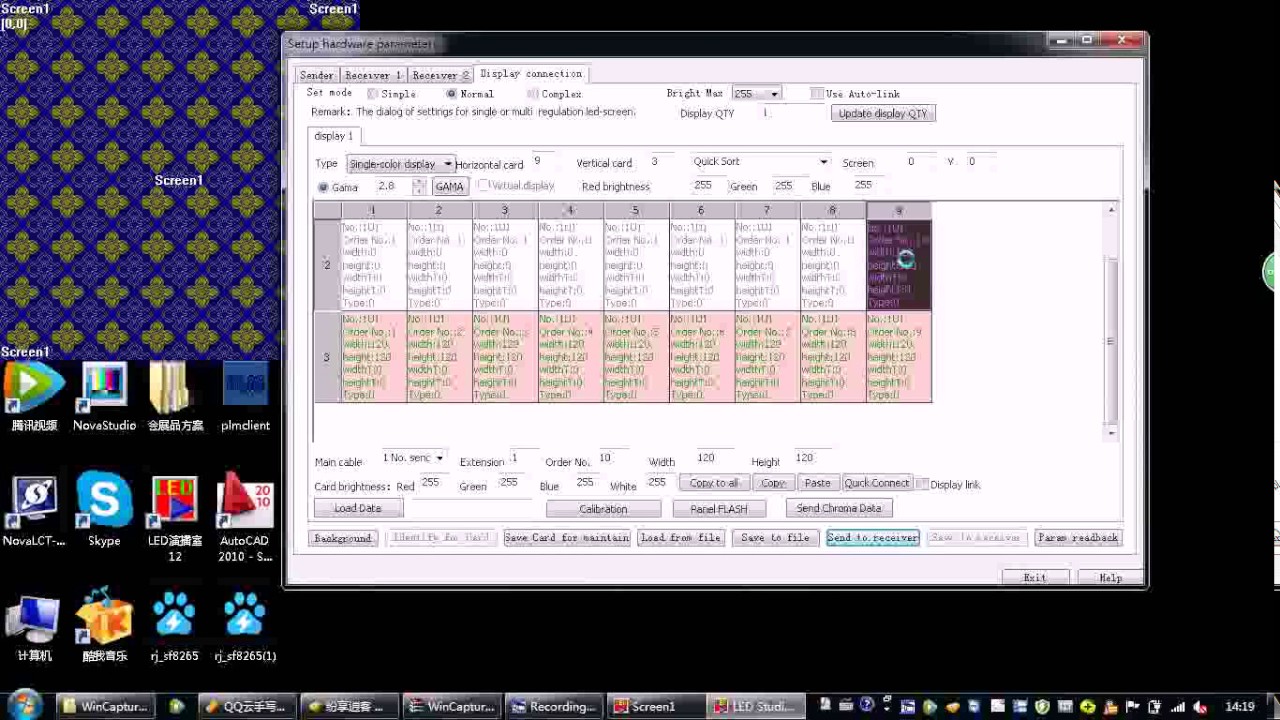Open the rj_sf8265(1) desktop icon
Screen dimensions: 1280x720
(245, 628)
